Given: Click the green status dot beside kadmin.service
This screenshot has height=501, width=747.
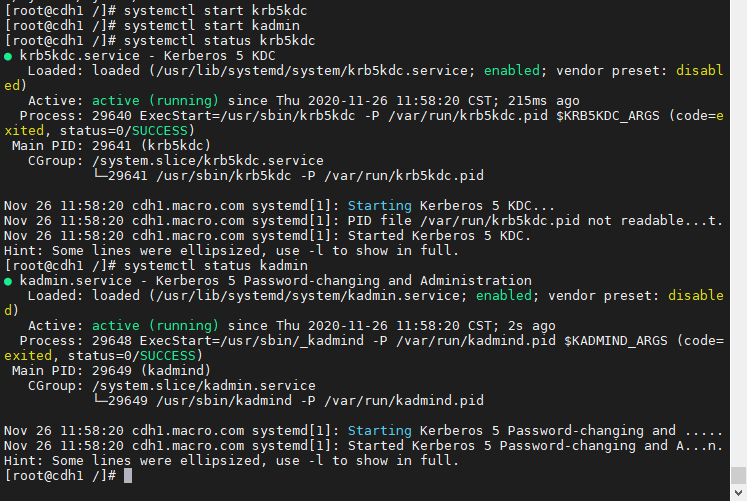Looking at the screenshot, I should 8,281.
